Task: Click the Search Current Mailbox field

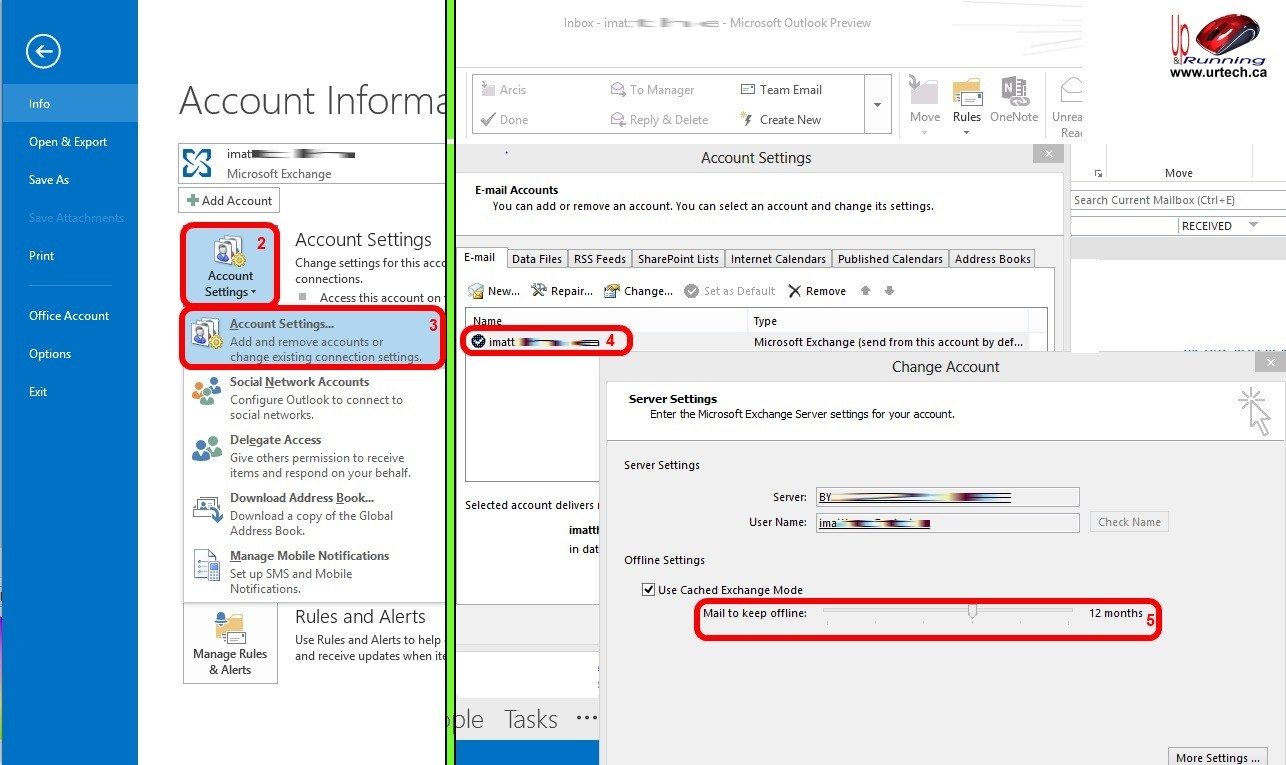Action: [x=1175, y=200]
